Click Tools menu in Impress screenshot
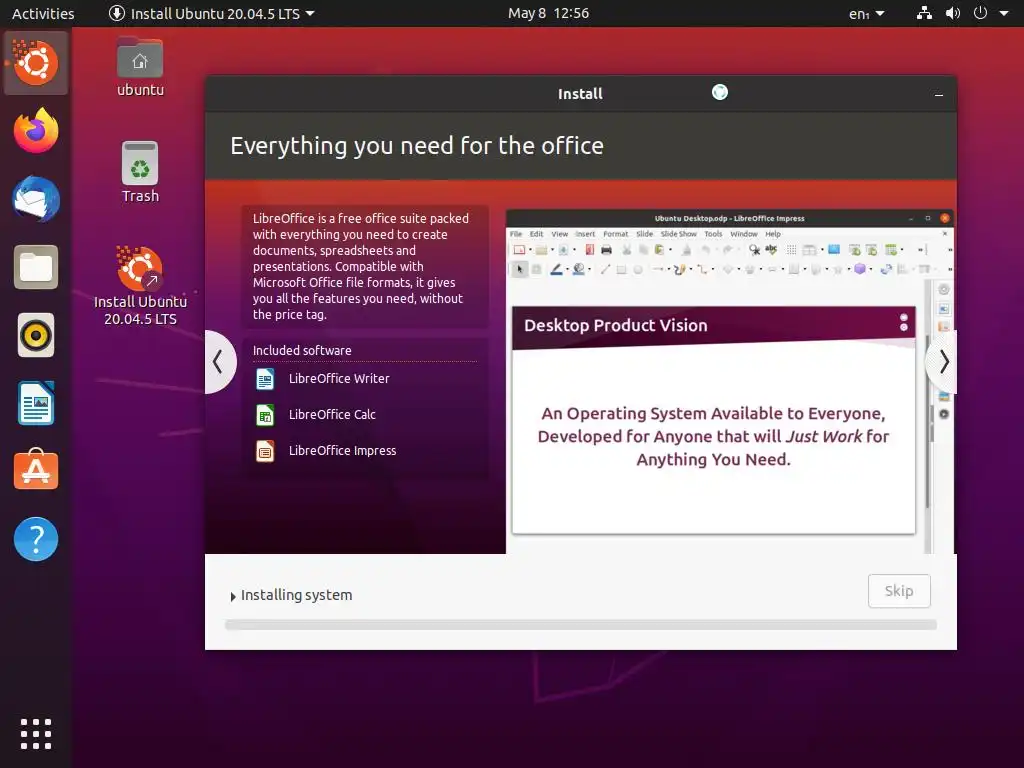The width and height of the screenshot is (1024, 768). (713, 234)
